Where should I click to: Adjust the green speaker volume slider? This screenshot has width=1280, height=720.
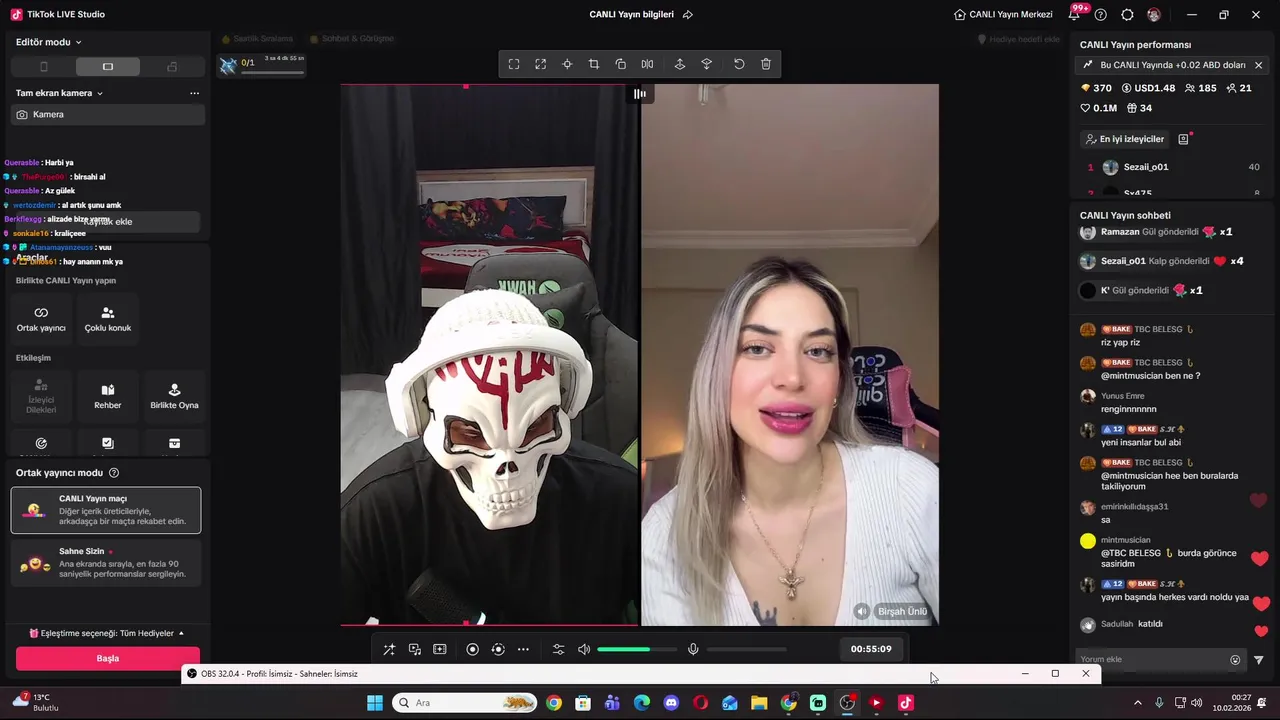pyautogui.click(x=637, y=649)
